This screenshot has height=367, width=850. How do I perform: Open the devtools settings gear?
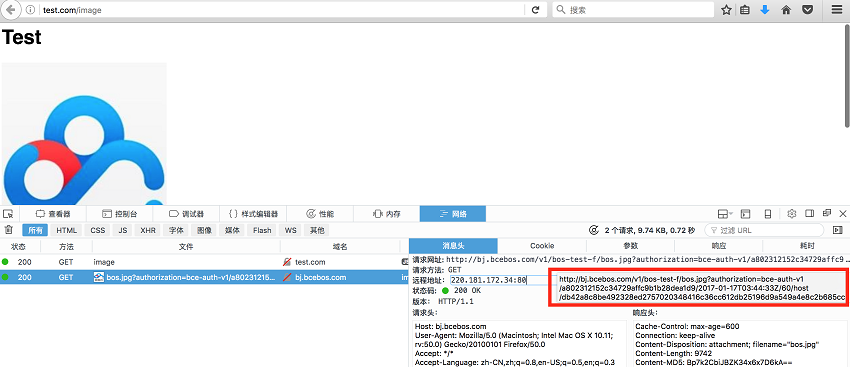[791, 214]
